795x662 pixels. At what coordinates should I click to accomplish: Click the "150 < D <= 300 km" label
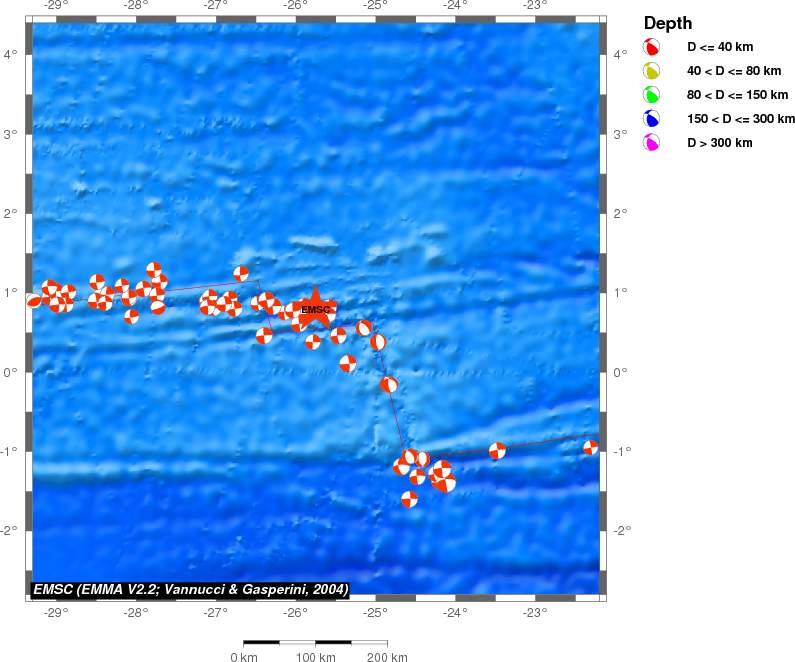coord(732,119)
